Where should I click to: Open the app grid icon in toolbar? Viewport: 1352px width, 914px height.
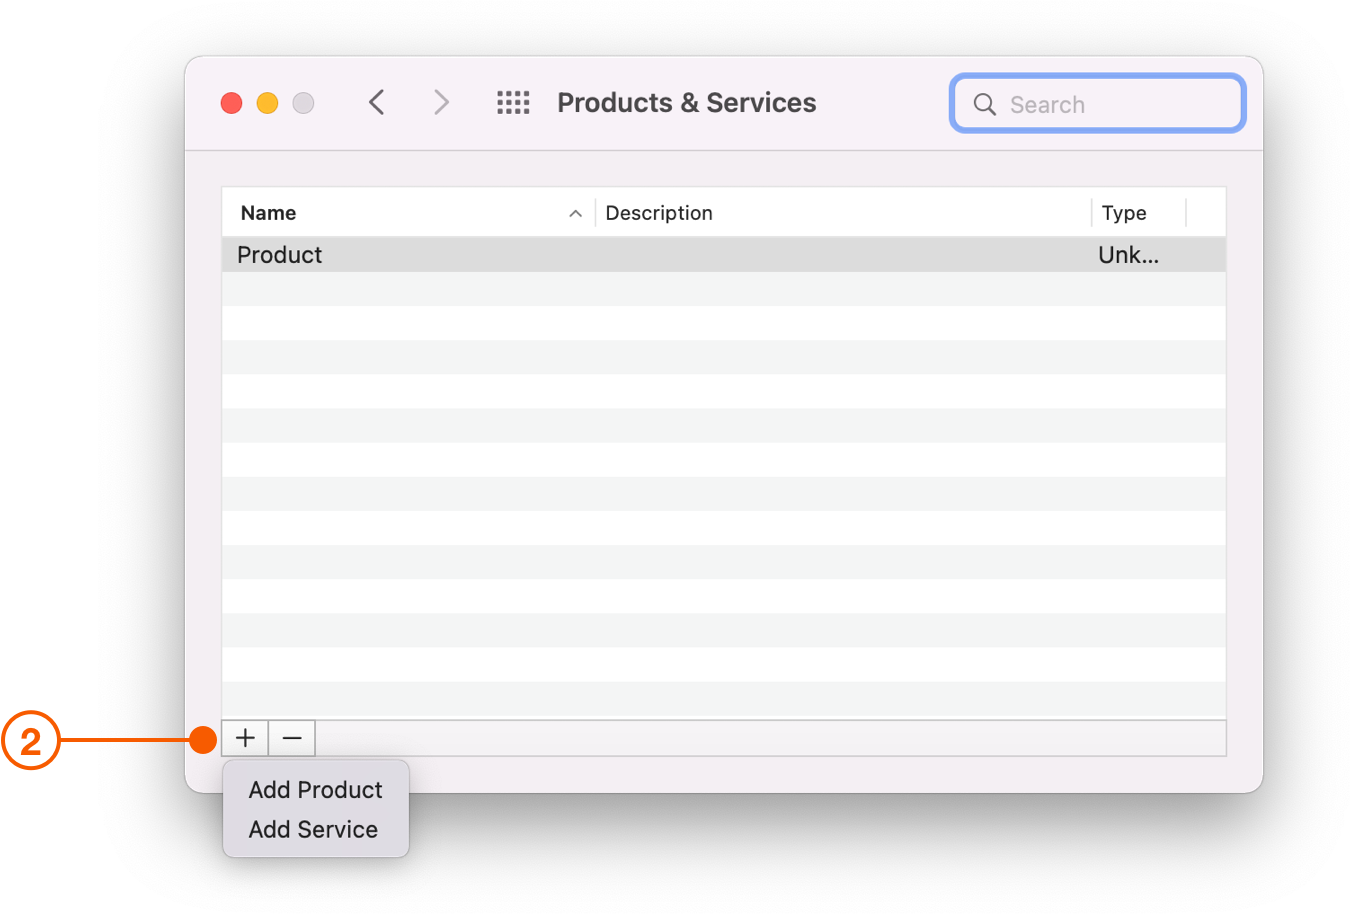coord(513,102)
